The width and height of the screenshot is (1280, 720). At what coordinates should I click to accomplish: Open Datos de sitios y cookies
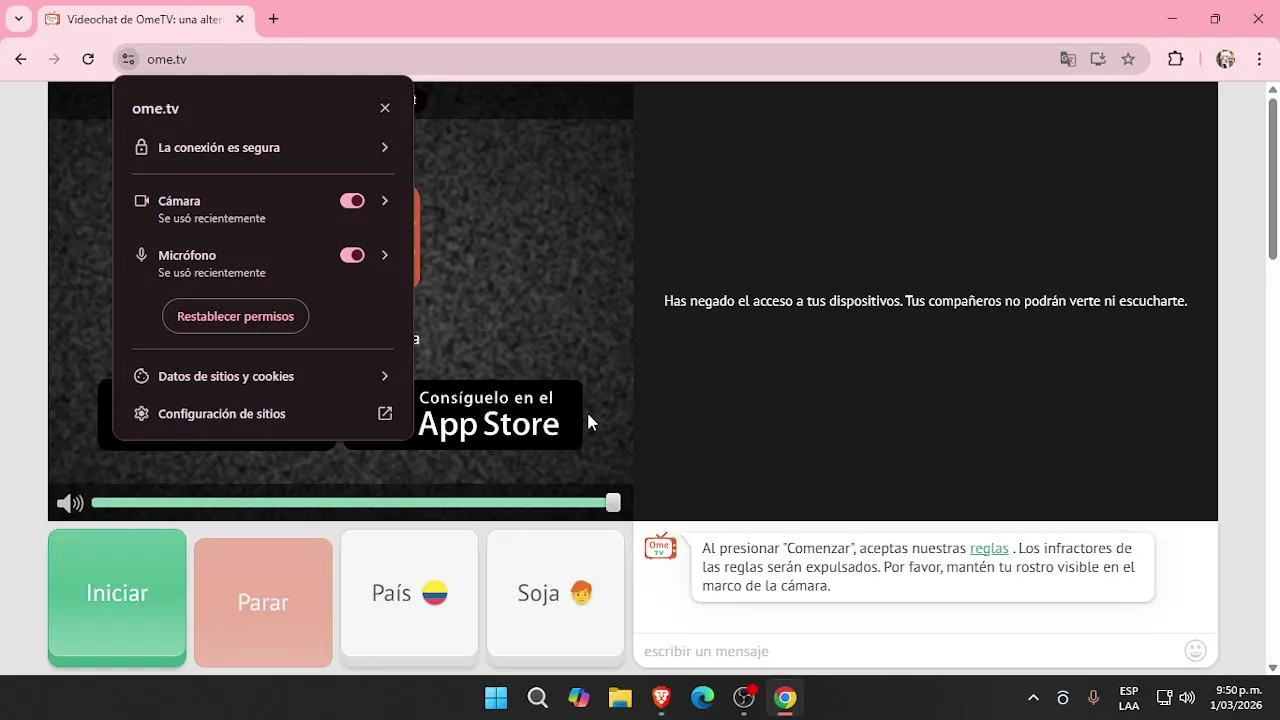coord(263,376)
